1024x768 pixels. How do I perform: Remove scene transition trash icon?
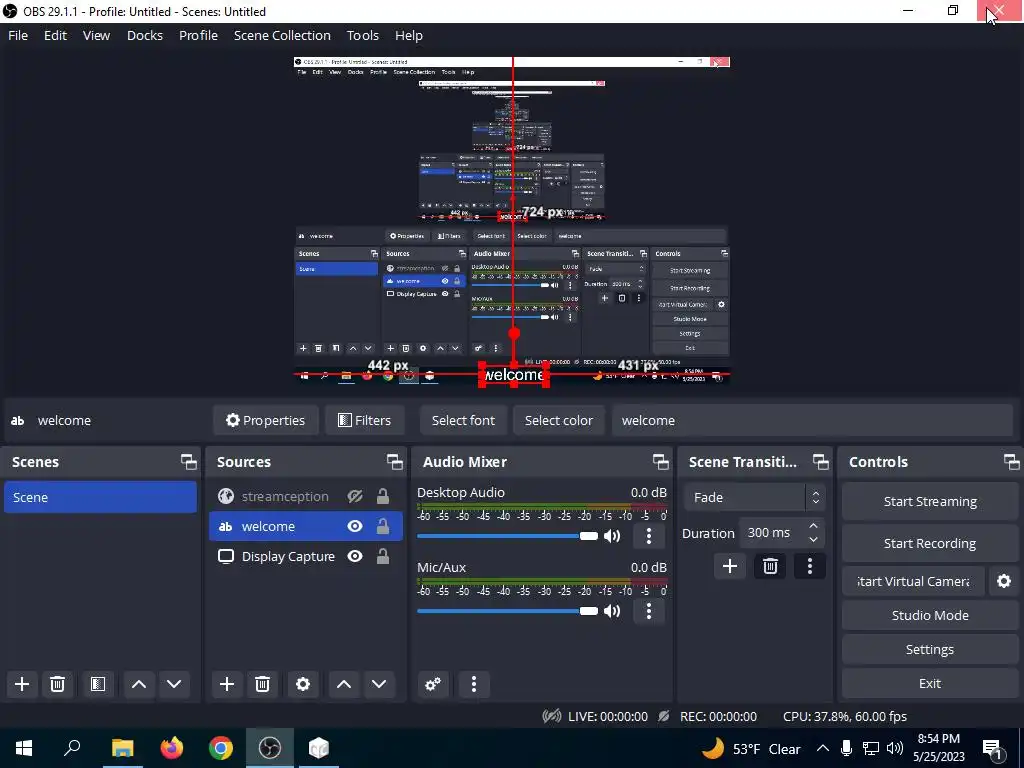pos(770,566)
